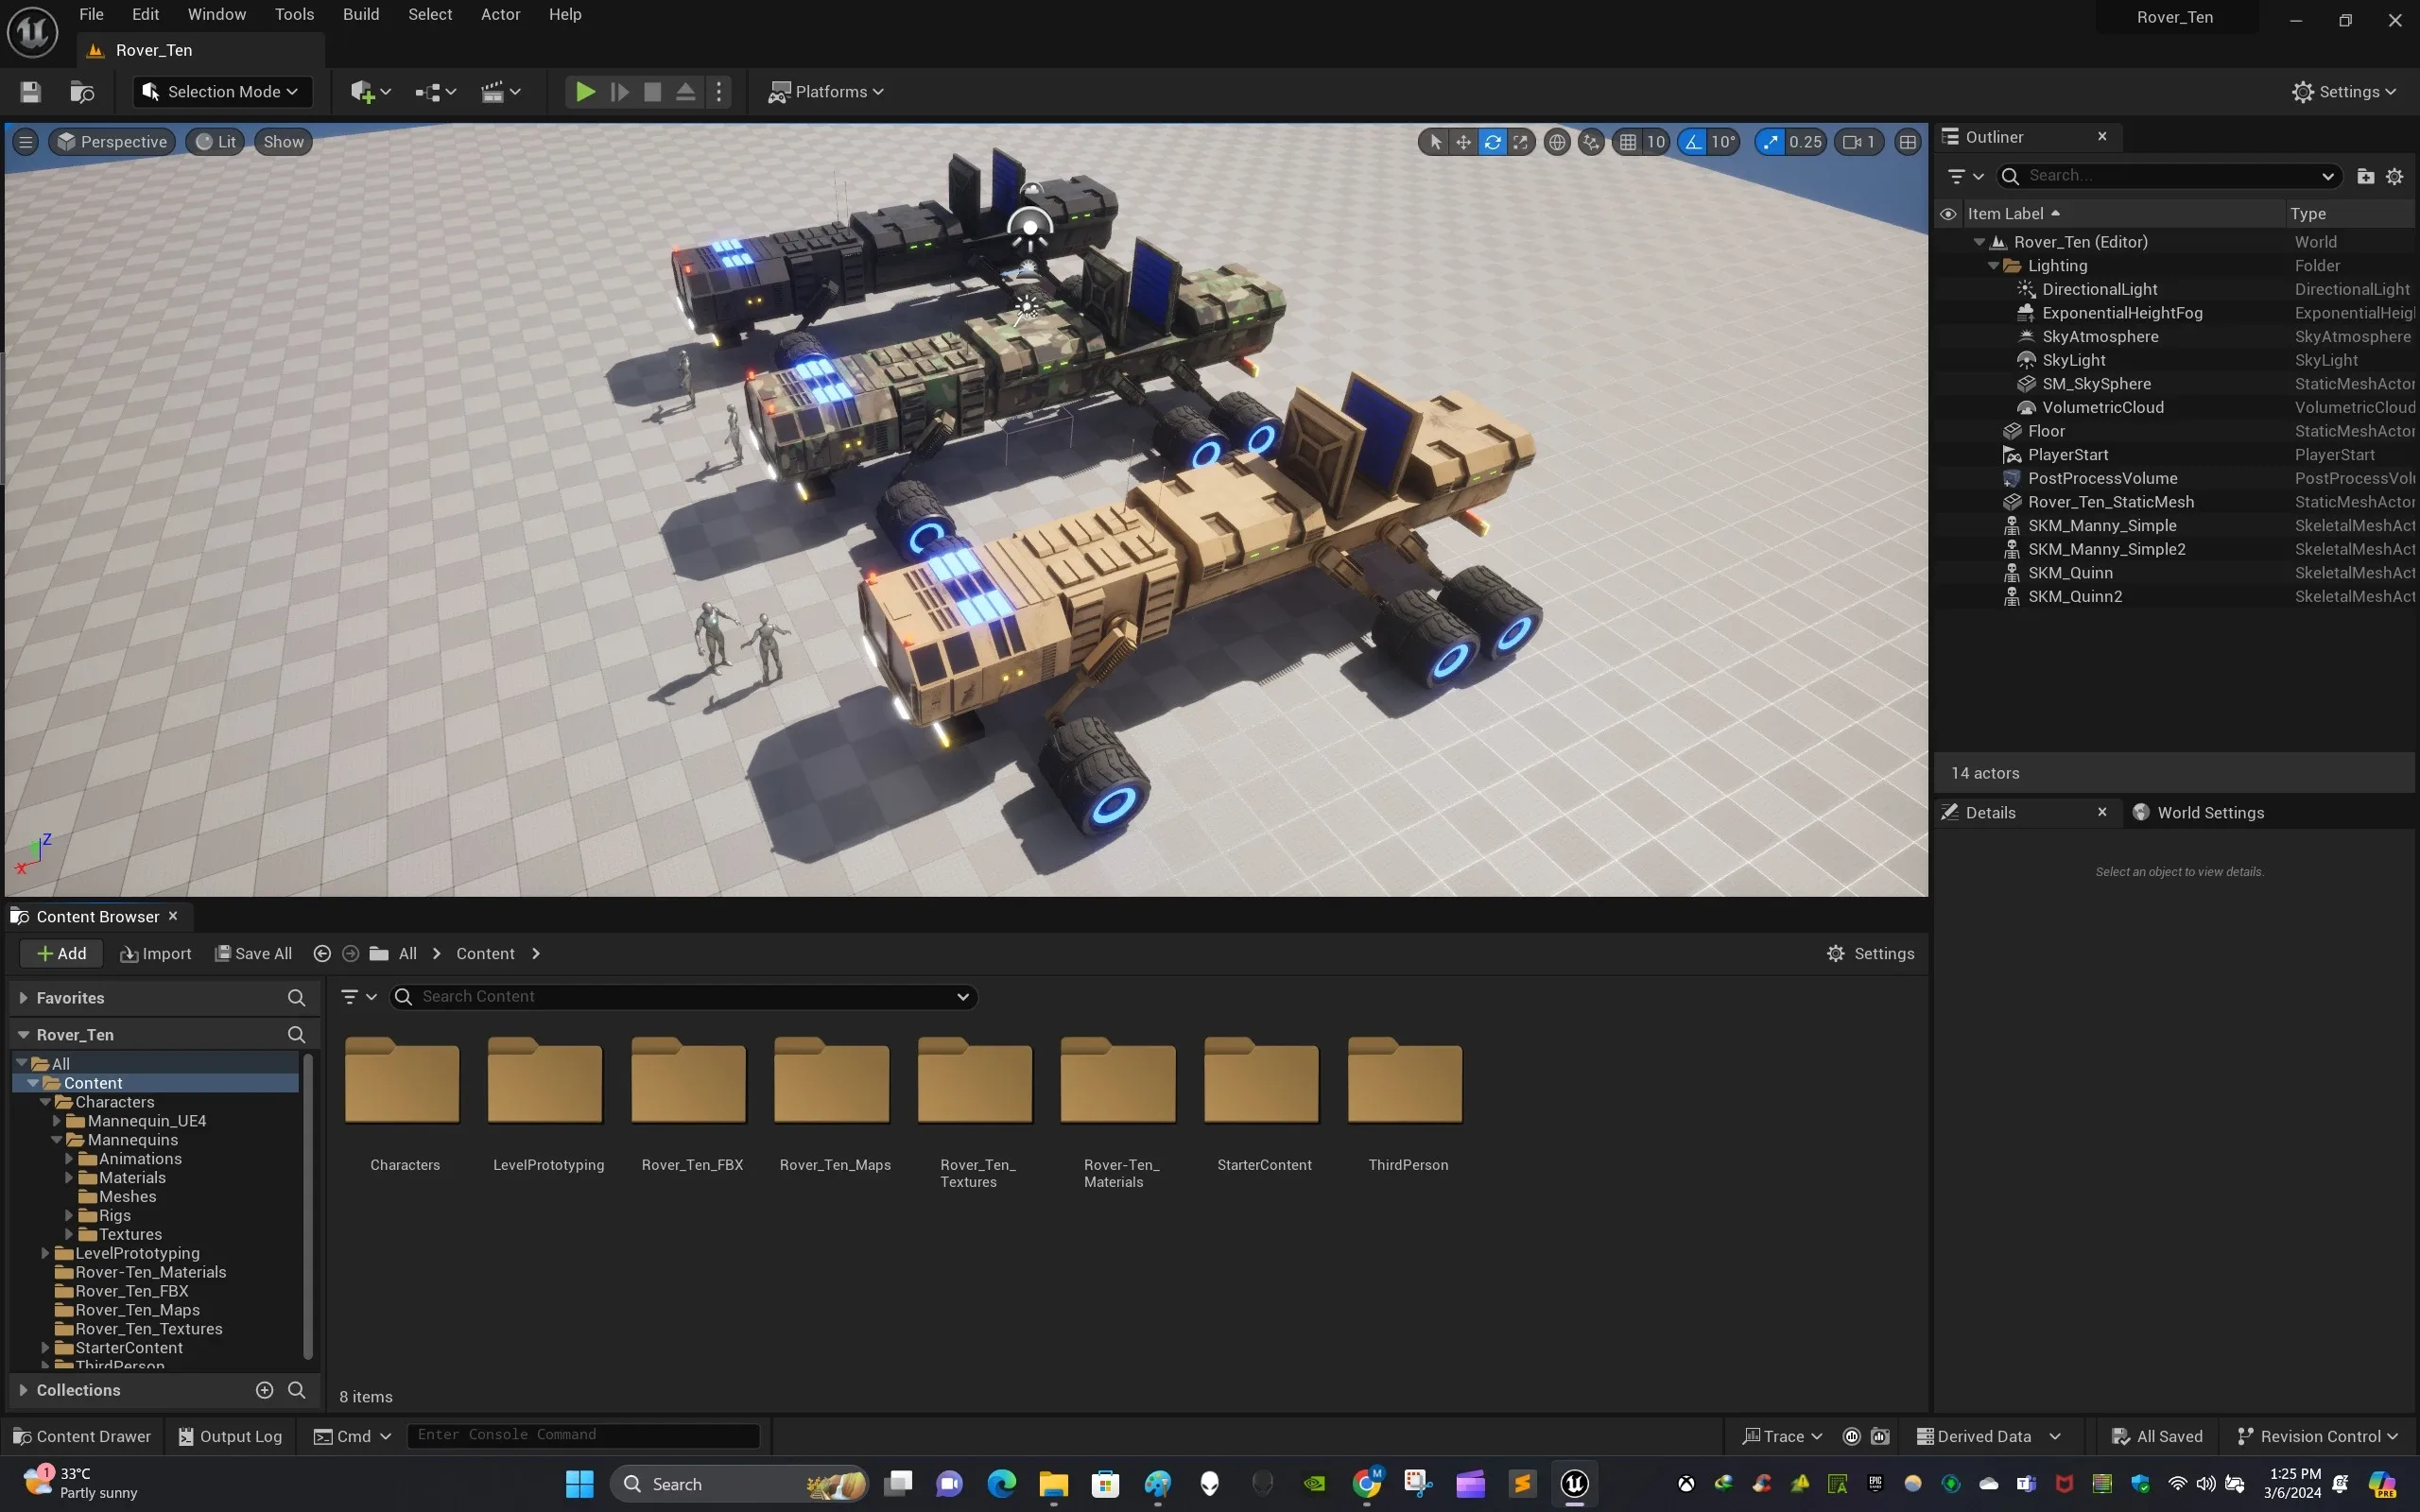Save the current level with the floppy disk icon
The height and width of the screenshot is (1512, 2420).
pyautogui.click(x=31, y=92)
